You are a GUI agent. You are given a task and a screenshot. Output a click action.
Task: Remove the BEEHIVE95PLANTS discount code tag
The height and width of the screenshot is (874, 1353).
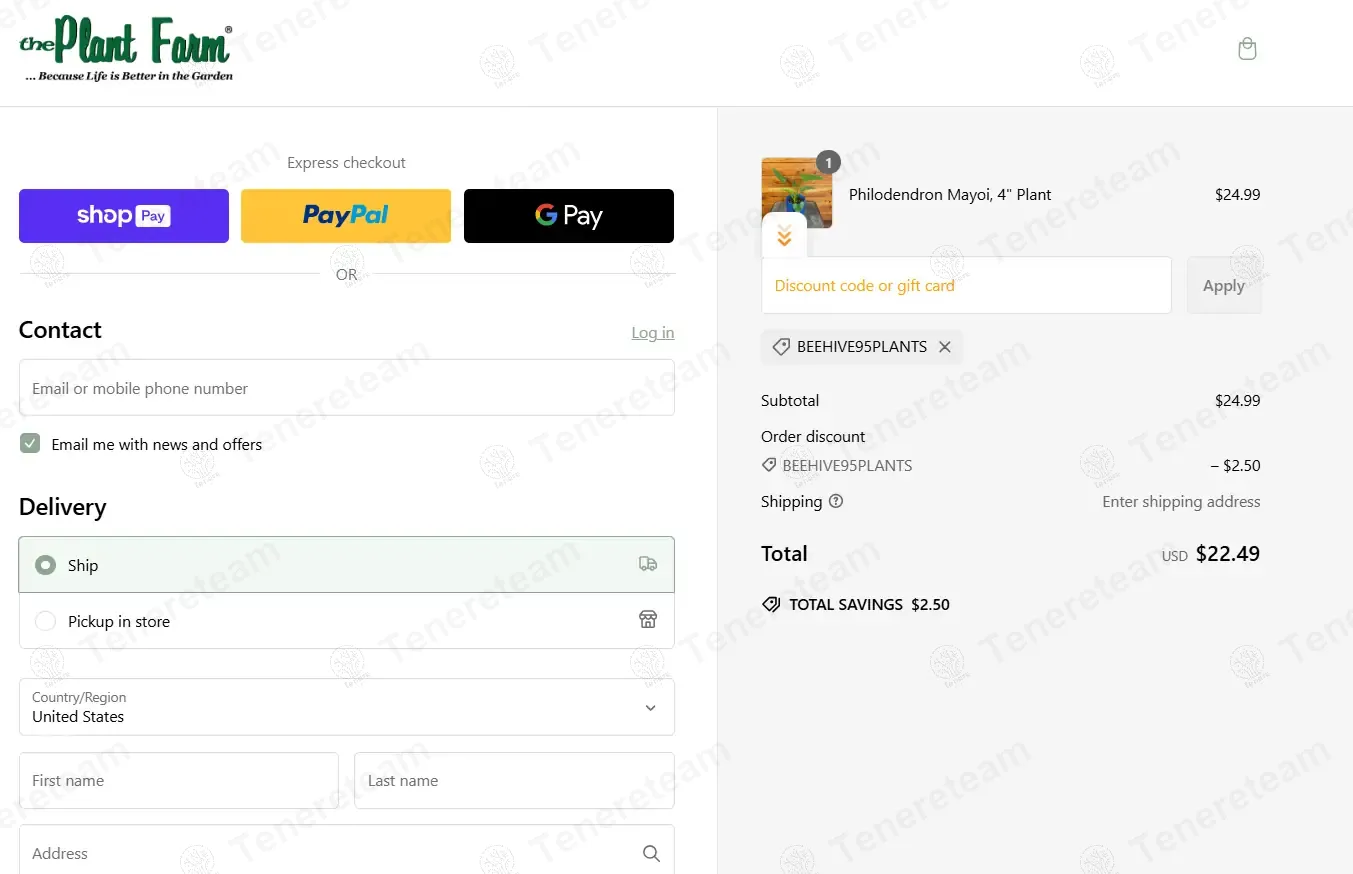pyautogui.click(x=945, y=347)
